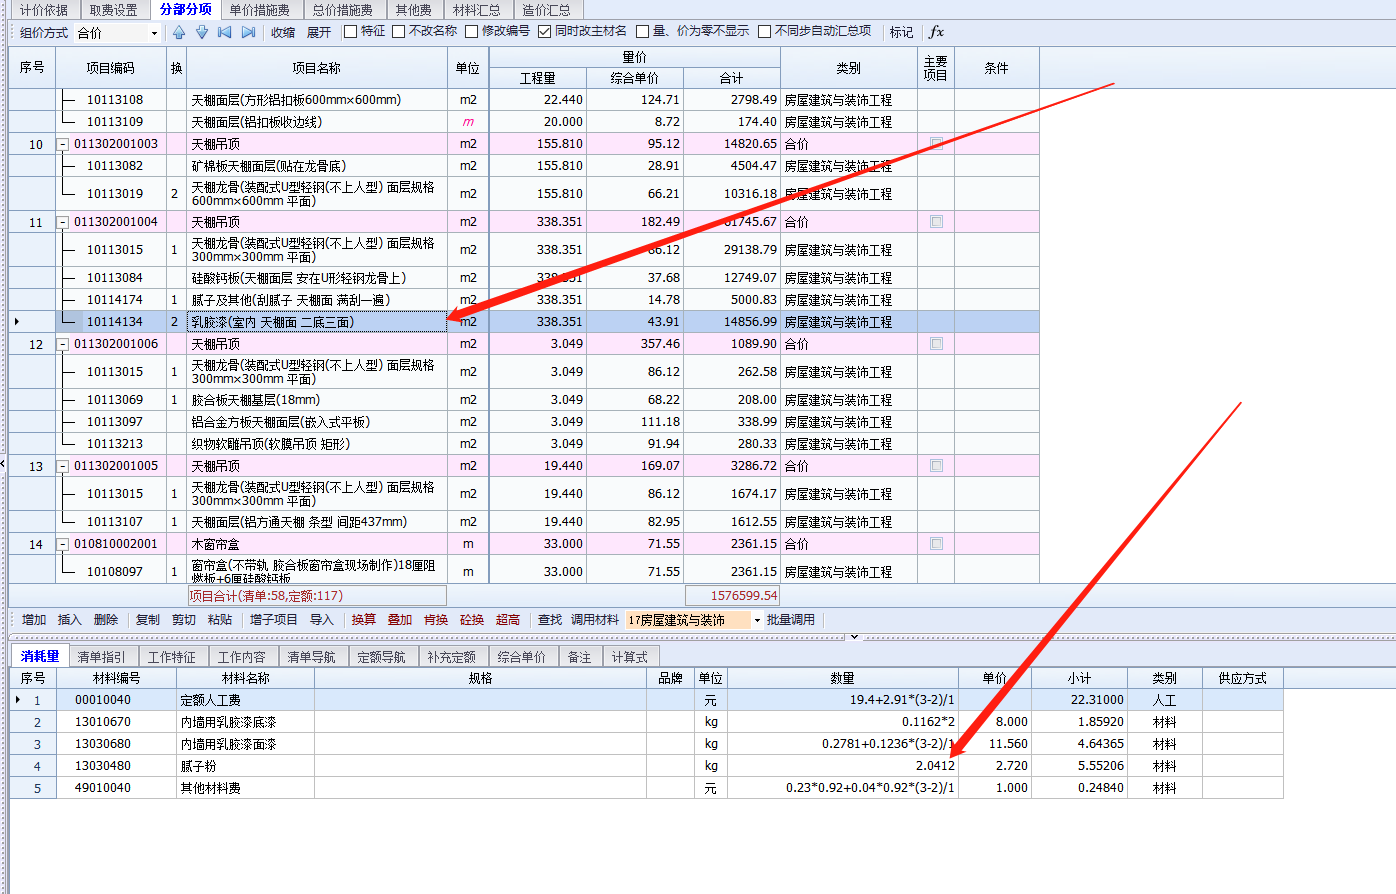Image resolution: width=1396 pixels, height=894 pixels.
Task: Jump to first record arrow icon
Action: [x=225, y=32]
